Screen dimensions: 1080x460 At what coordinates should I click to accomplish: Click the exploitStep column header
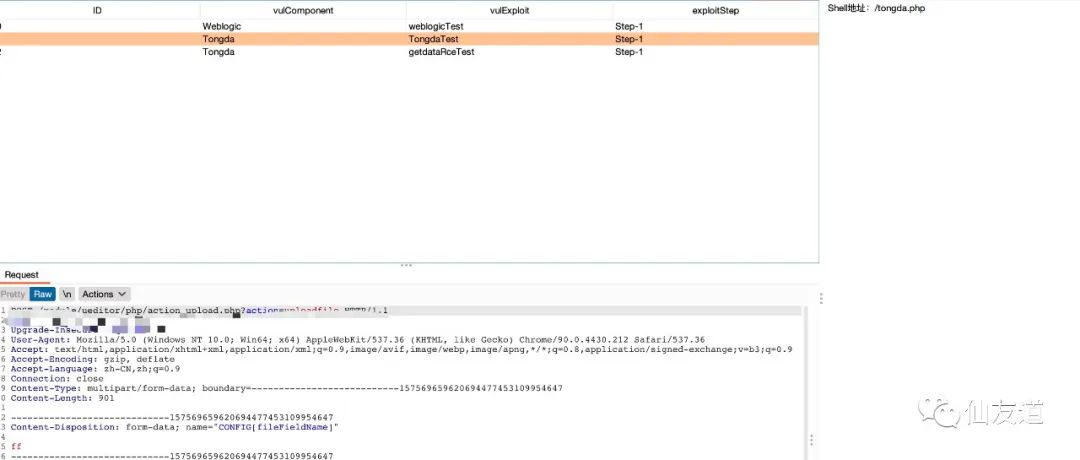(x=715, y=10)
